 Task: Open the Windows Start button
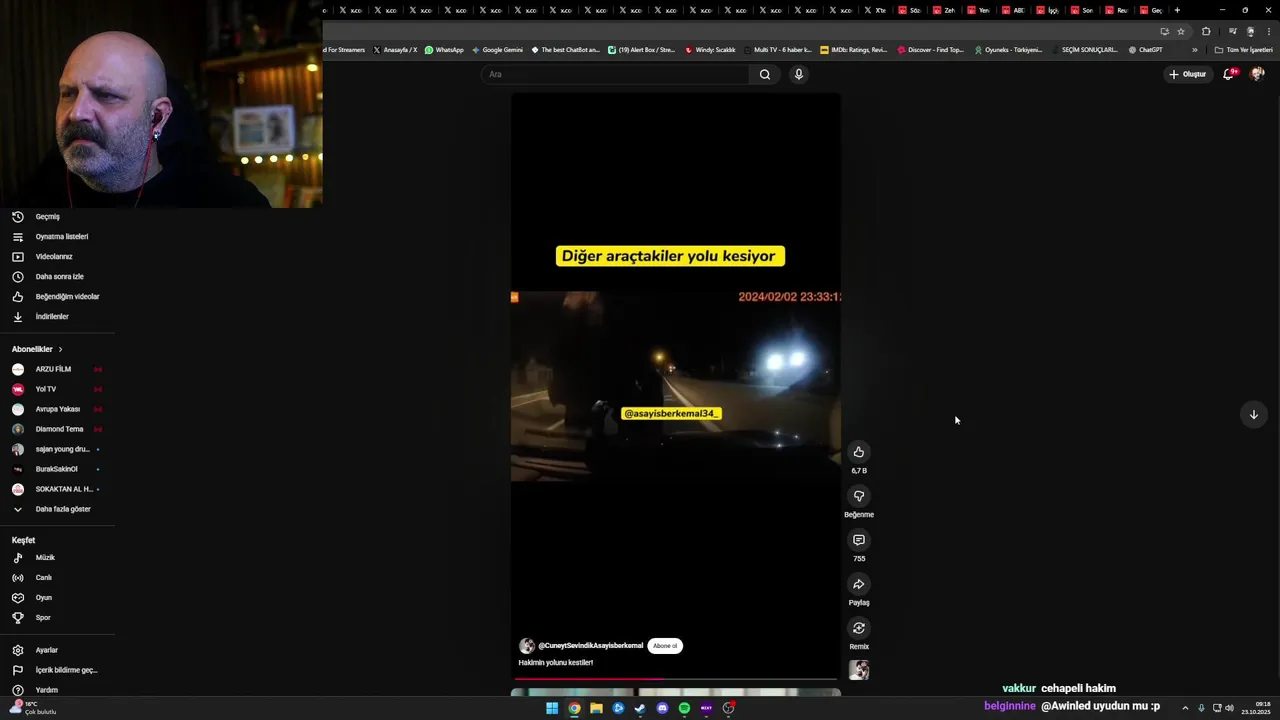click(x=552, y=708)
